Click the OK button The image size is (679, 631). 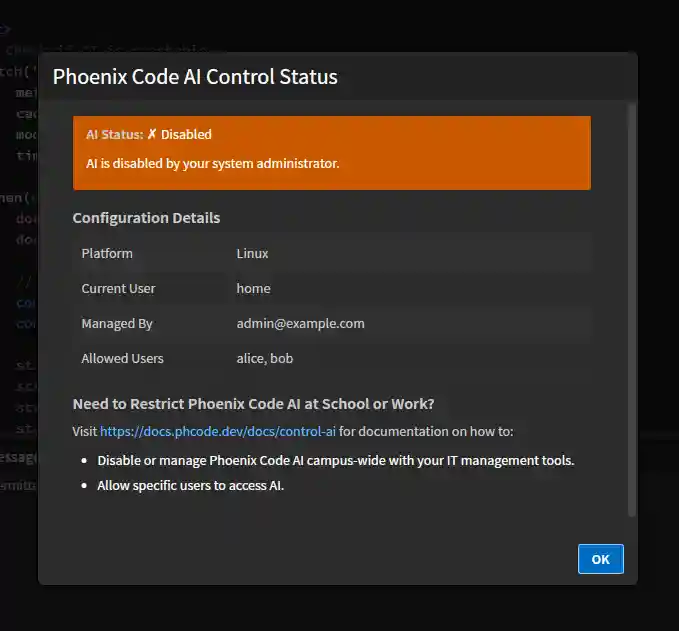600,559
